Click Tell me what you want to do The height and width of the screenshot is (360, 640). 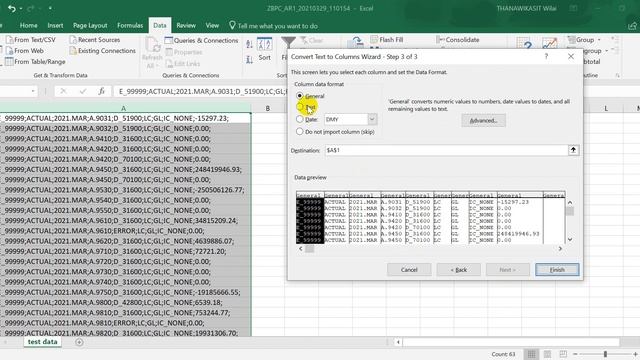(278, 26)
